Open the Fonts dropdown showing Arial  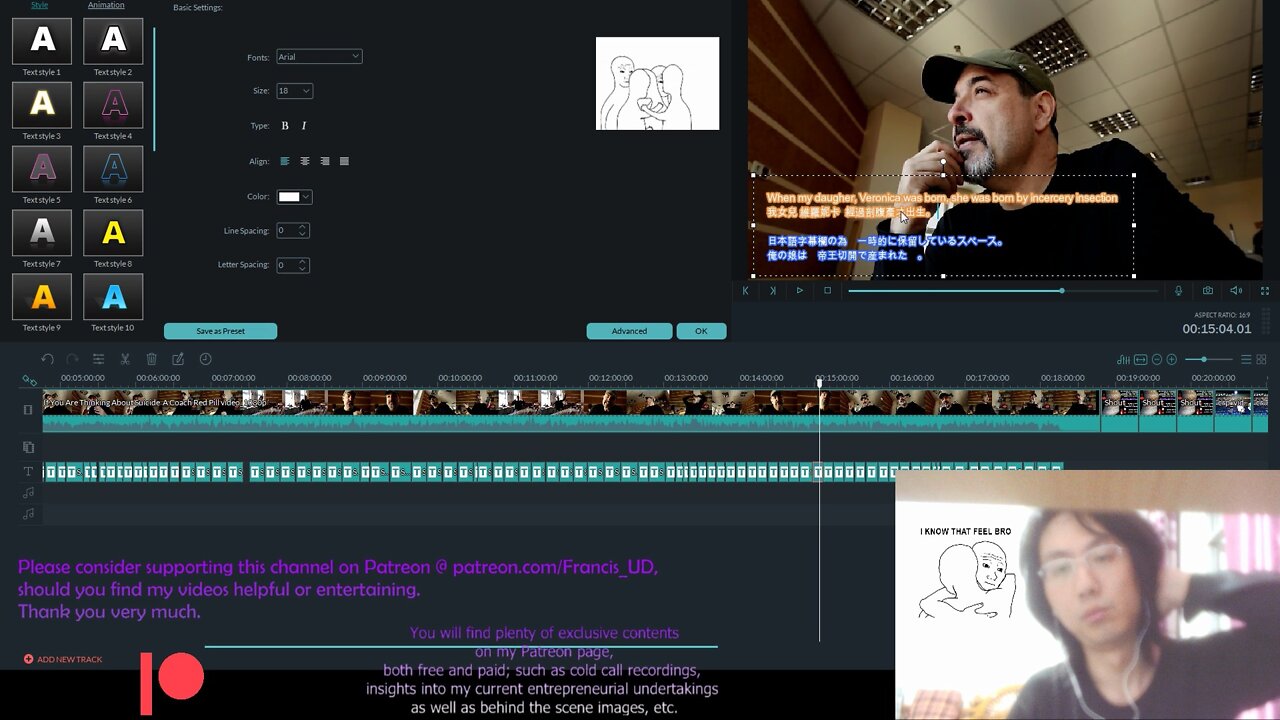pos(319,57)
